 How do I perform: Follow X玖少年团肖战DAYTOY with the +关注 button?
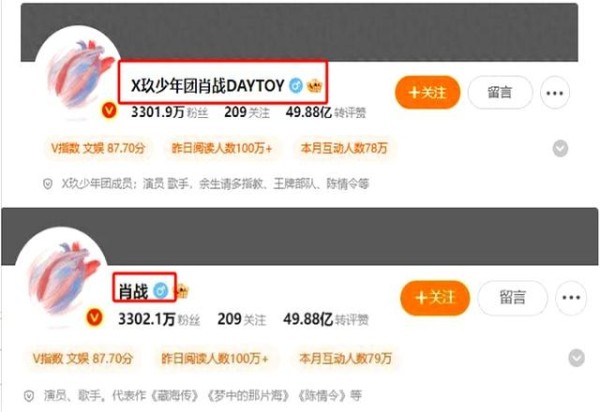427,93
